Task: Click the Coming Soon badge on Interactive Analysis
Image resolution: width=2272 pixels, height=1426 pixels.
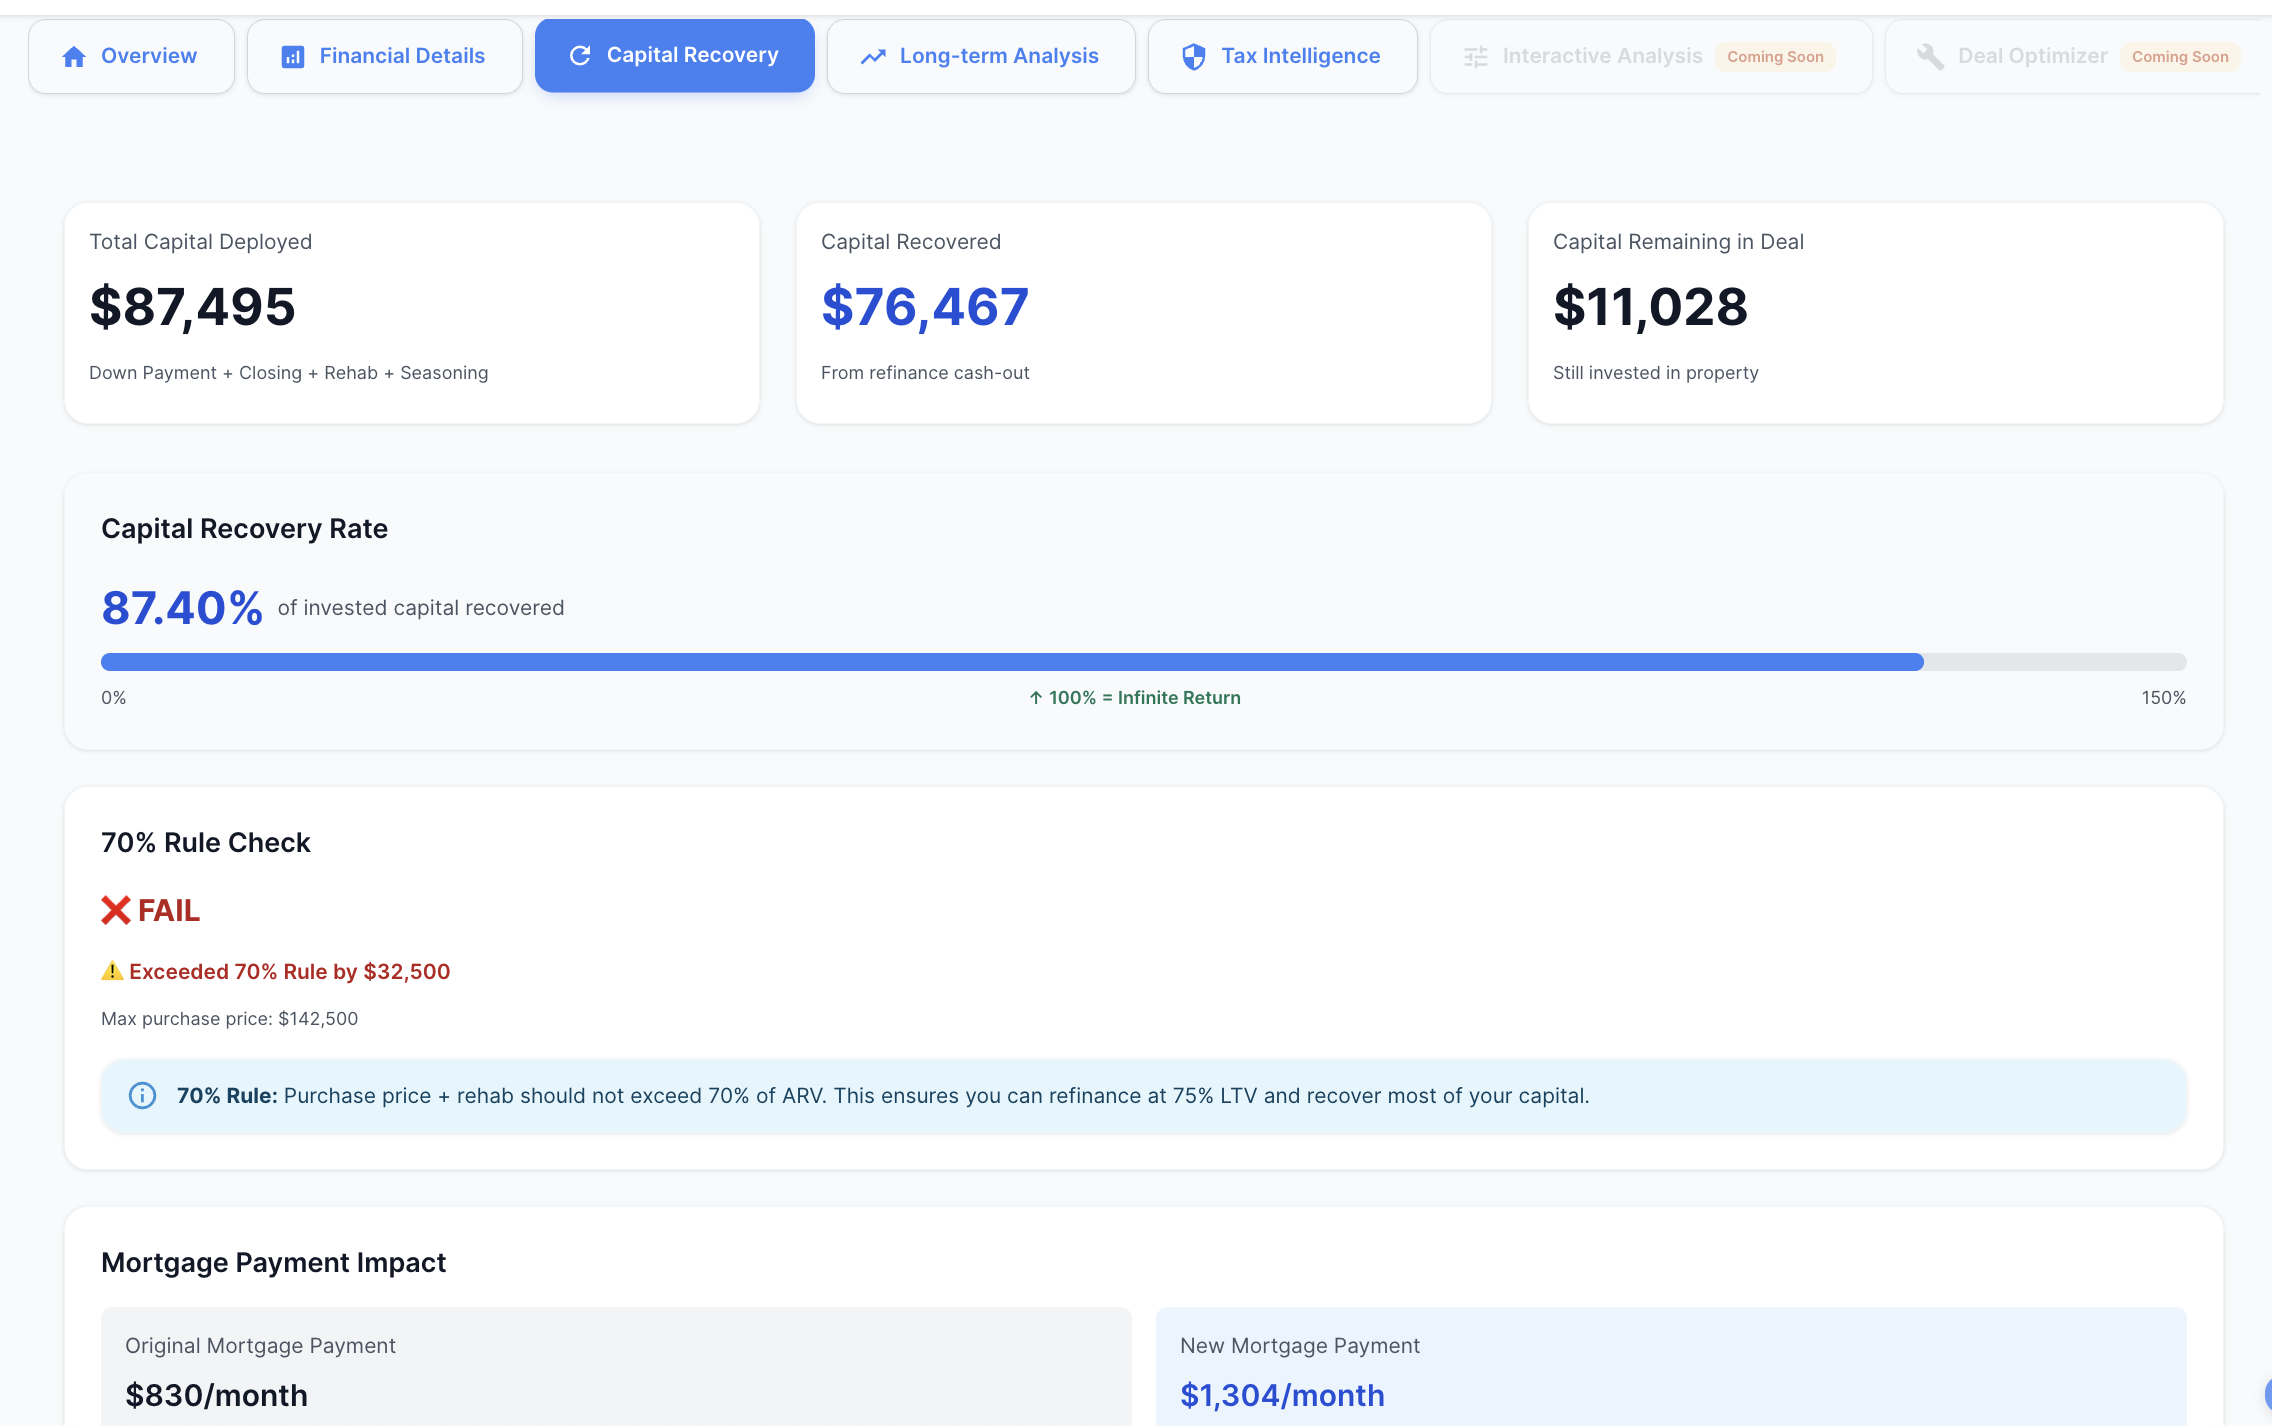Action: pyautogui.click(x=1776, y=56)
